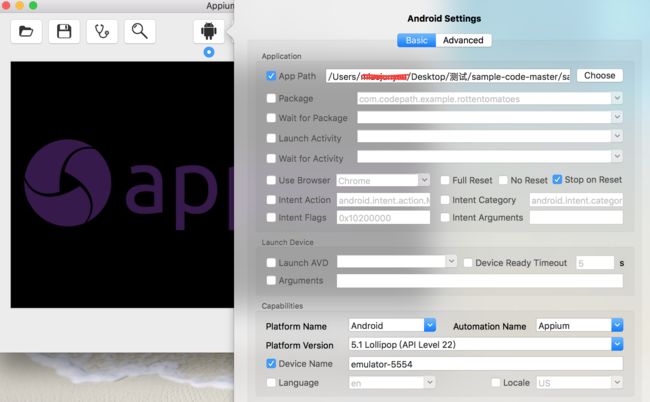Edit the App Path text field
Image resolution: width=650 pixels, height=402 pixels.
(448, 76)
